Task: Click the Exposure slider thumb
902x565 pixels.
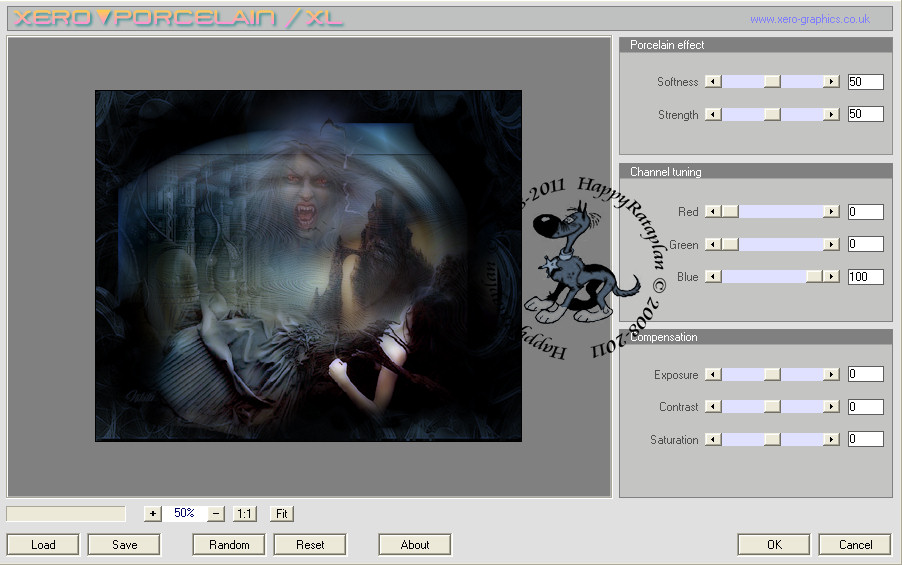Action: (773, 375)
